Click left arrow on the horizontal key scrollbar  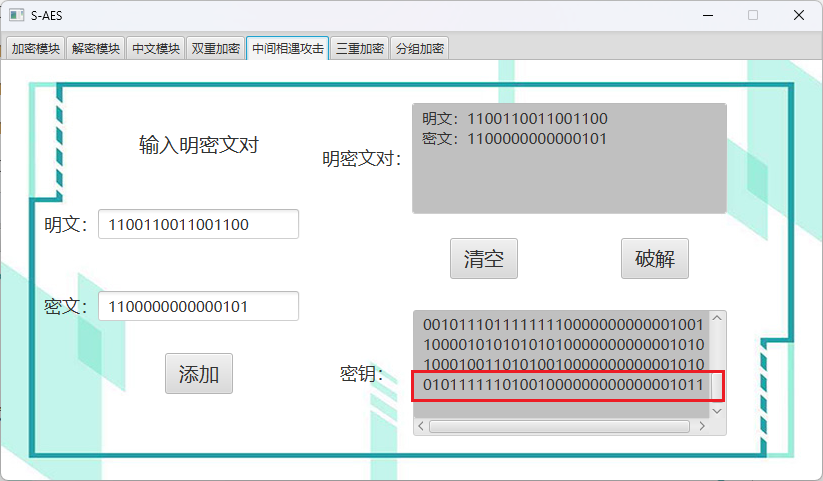(421, 426)
